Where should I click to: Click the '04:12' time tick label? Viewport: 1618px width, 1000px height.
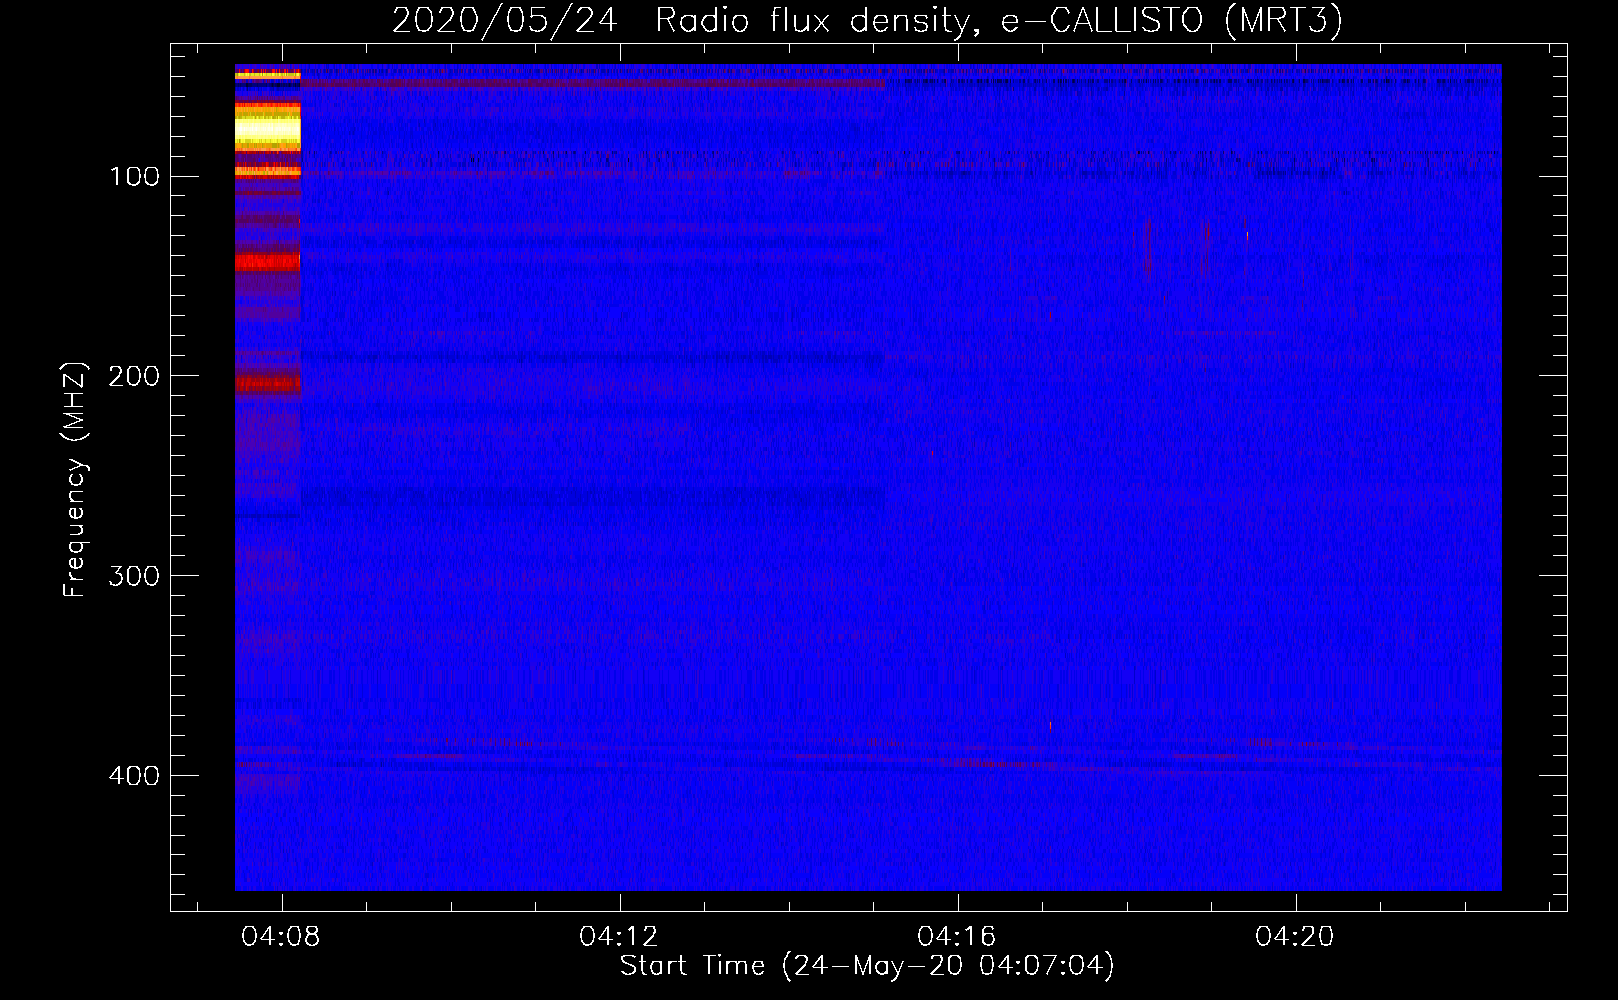(619, 937)
